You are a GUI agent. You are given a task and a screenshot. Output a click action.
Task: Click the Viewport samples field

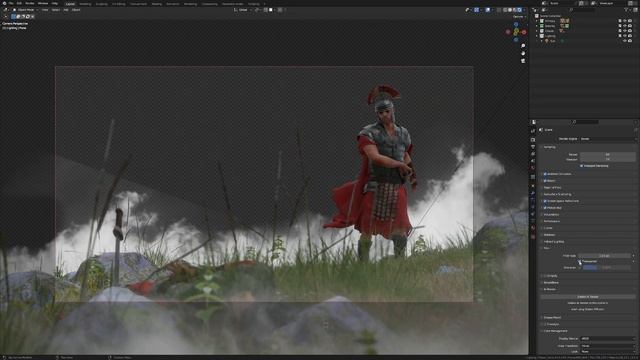click(x=607, y=159)
